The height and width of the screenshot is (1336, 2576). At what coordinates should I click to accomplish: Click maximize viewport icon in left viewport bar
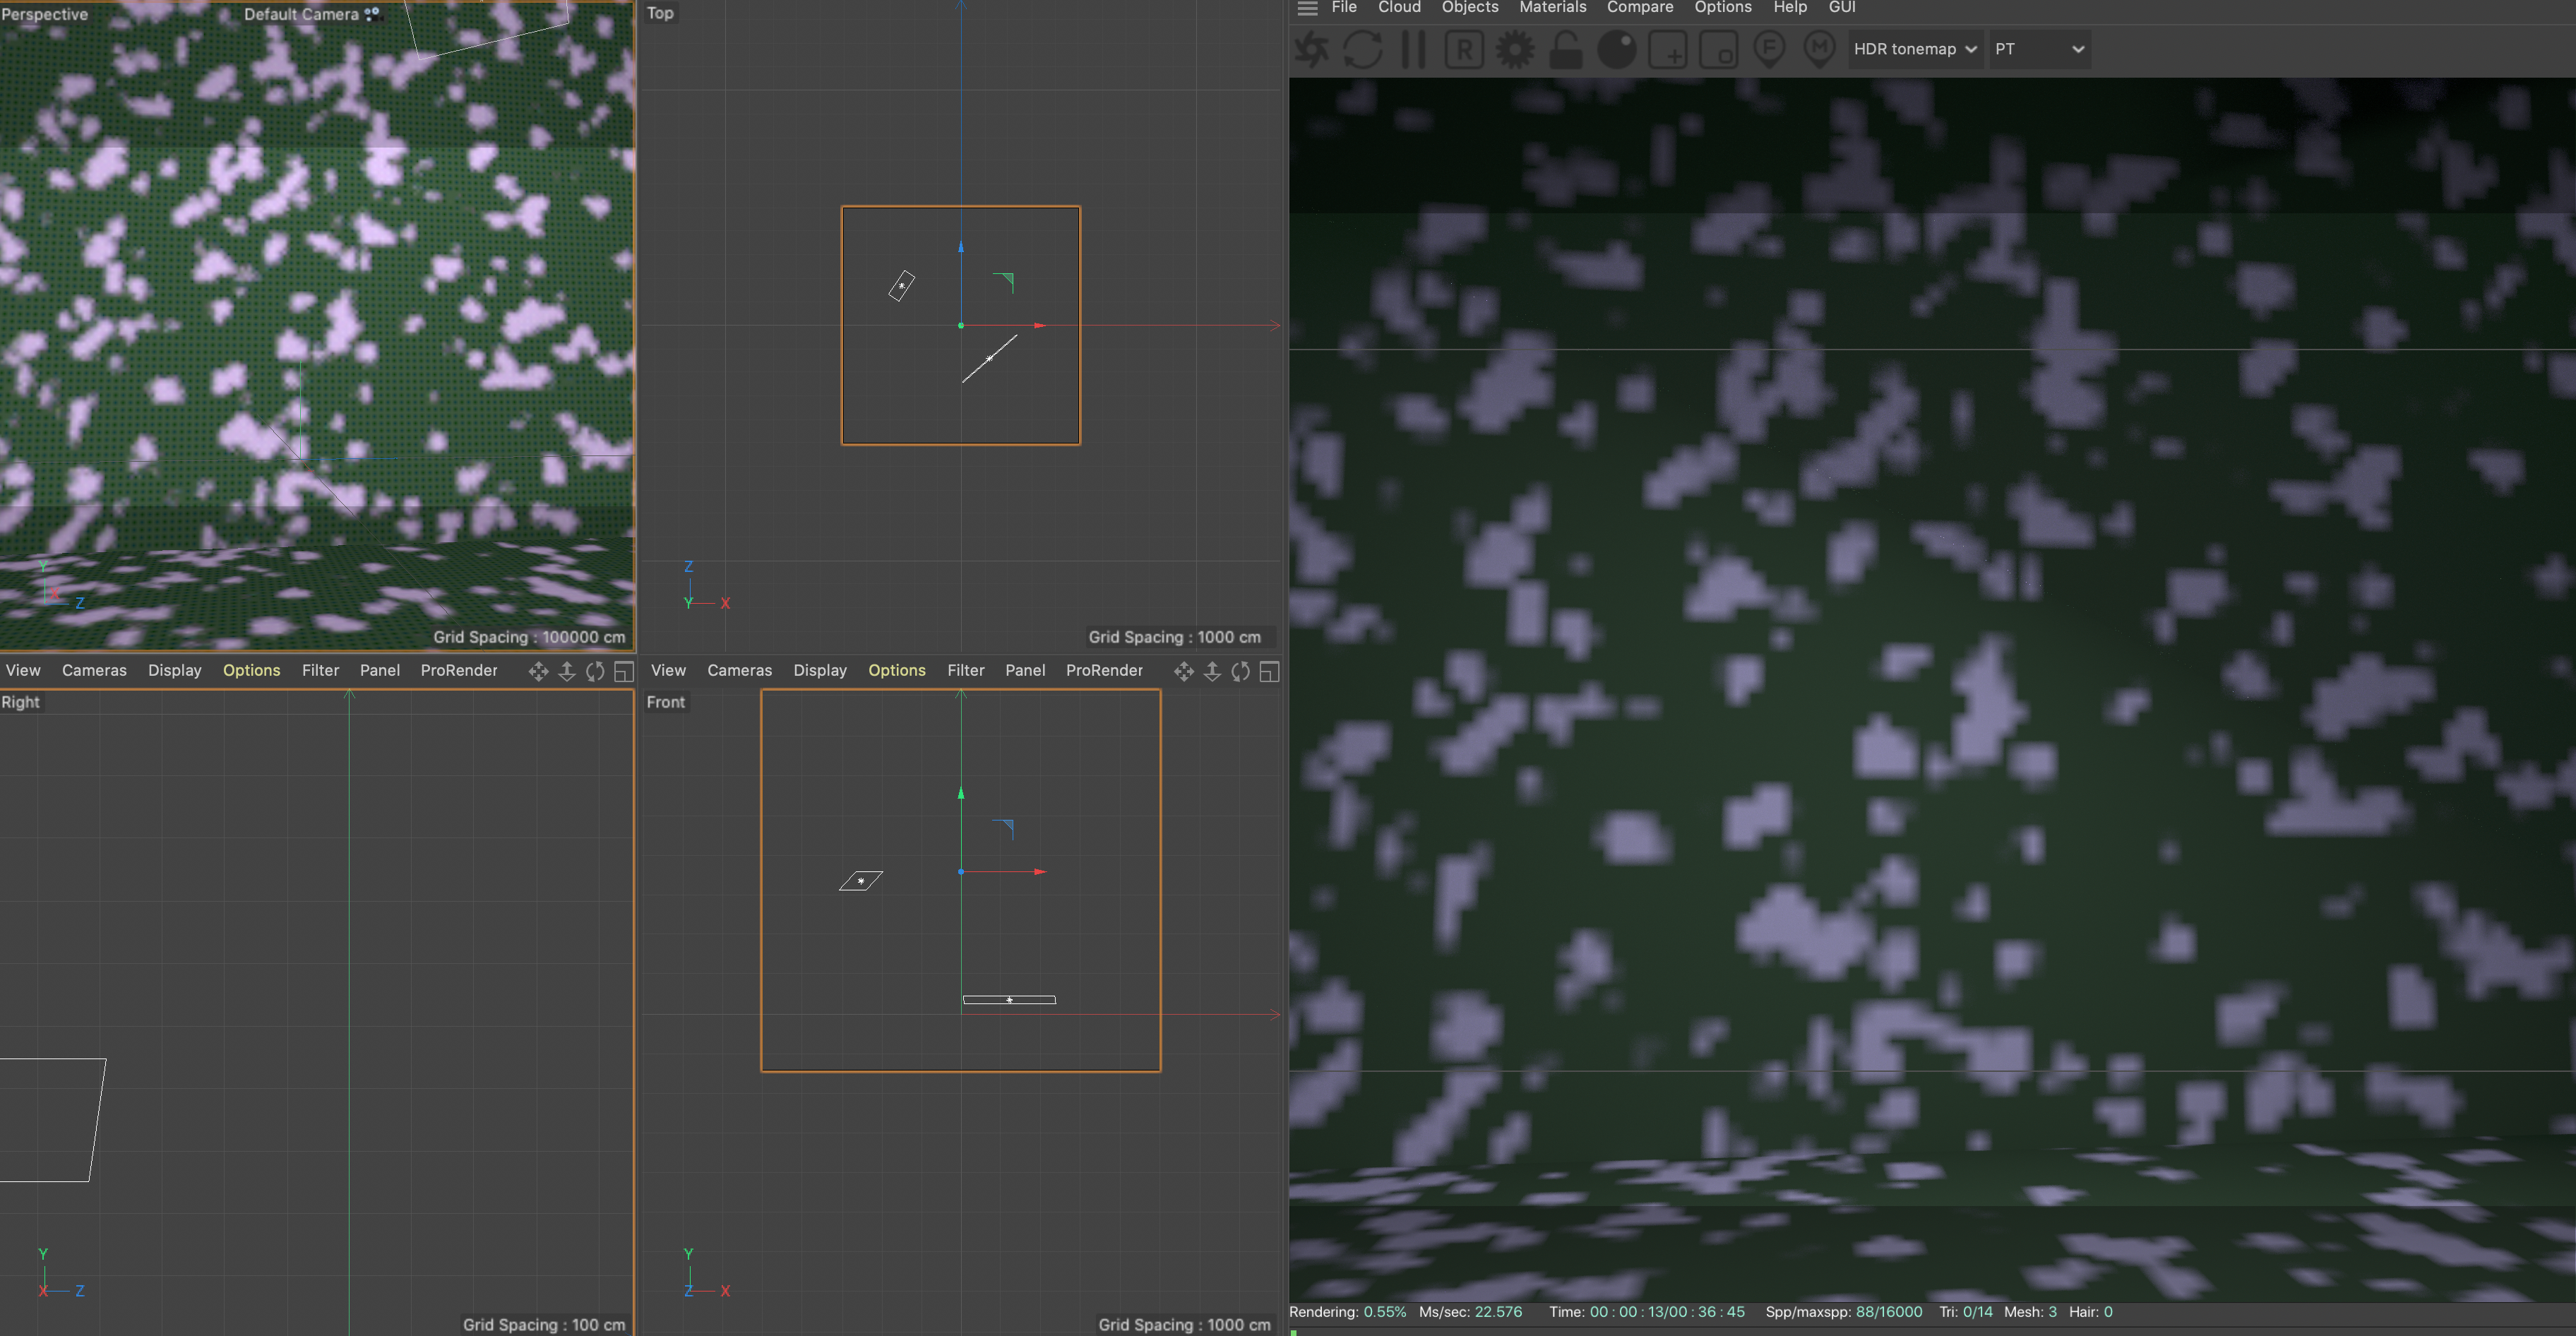click(x=624, y=672)
